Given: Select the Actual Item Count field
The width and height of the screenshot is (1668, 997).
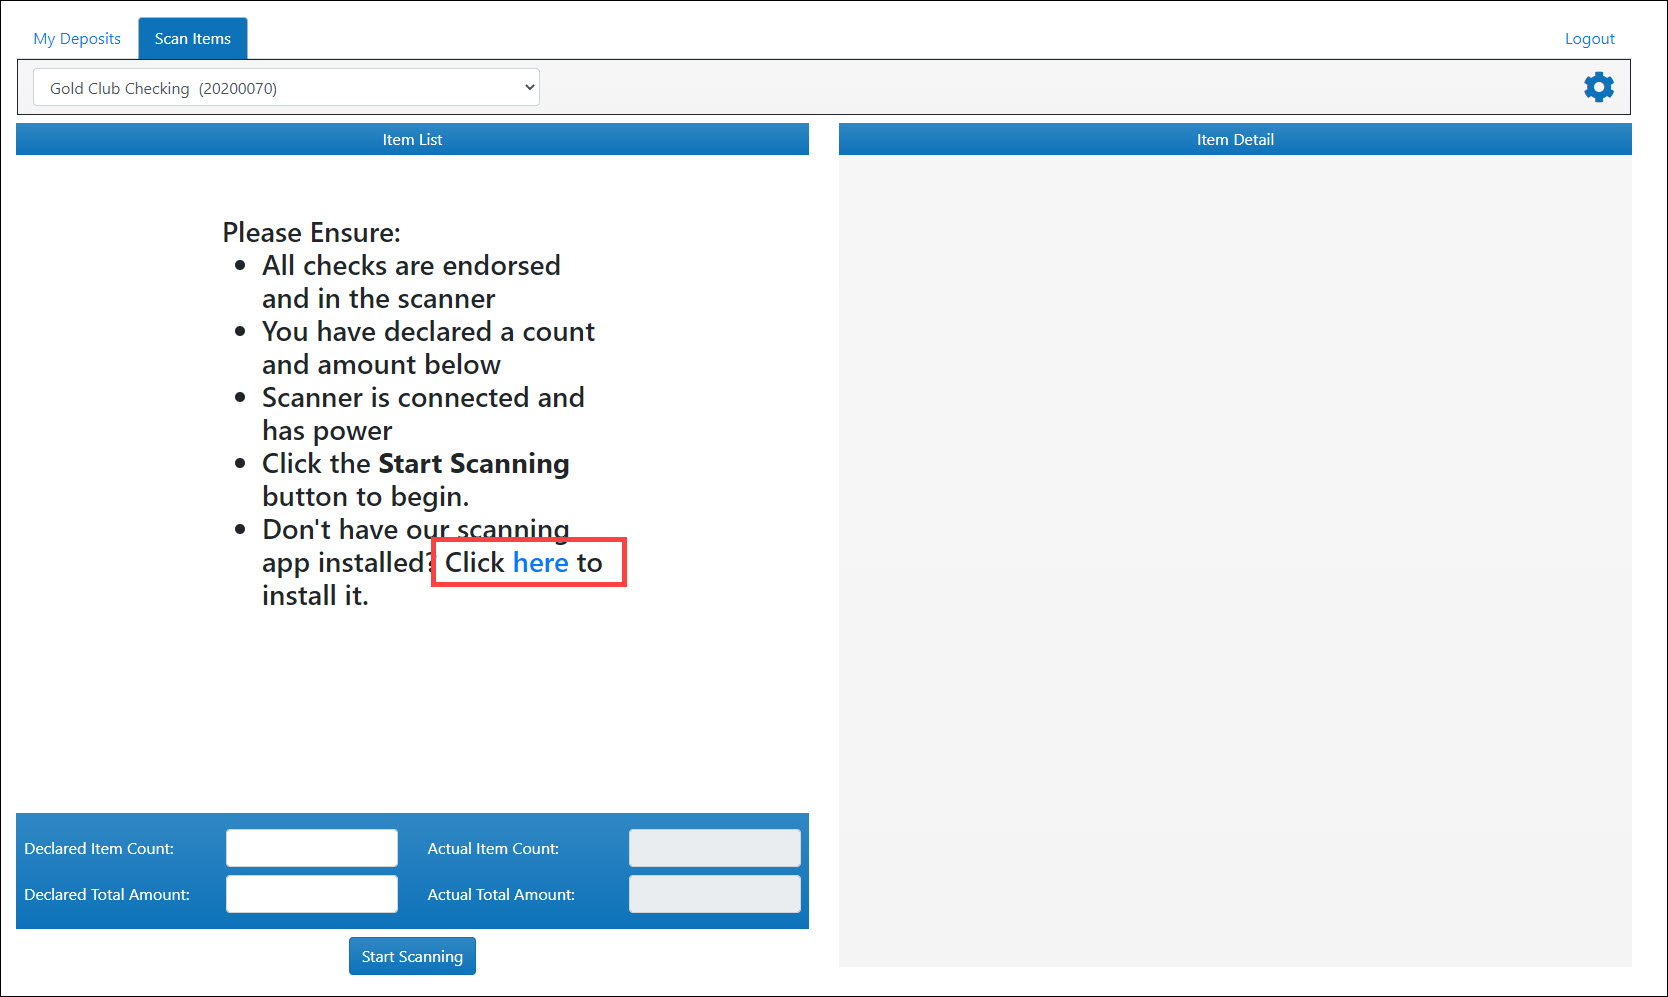Looking at the screenshot, I should pos(714,848).
